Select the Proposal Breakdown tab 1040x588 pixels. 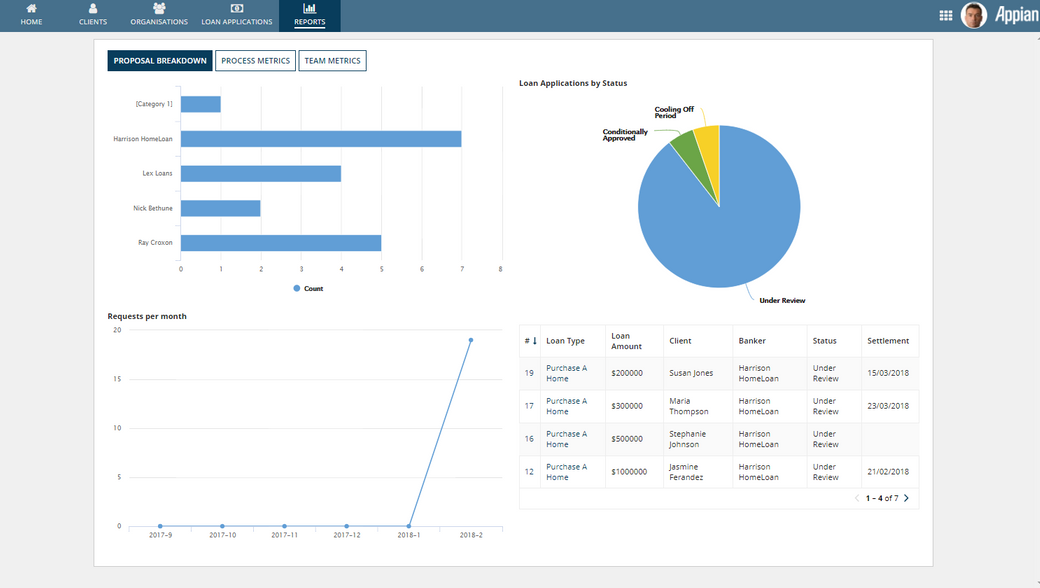tap(160, 61)
